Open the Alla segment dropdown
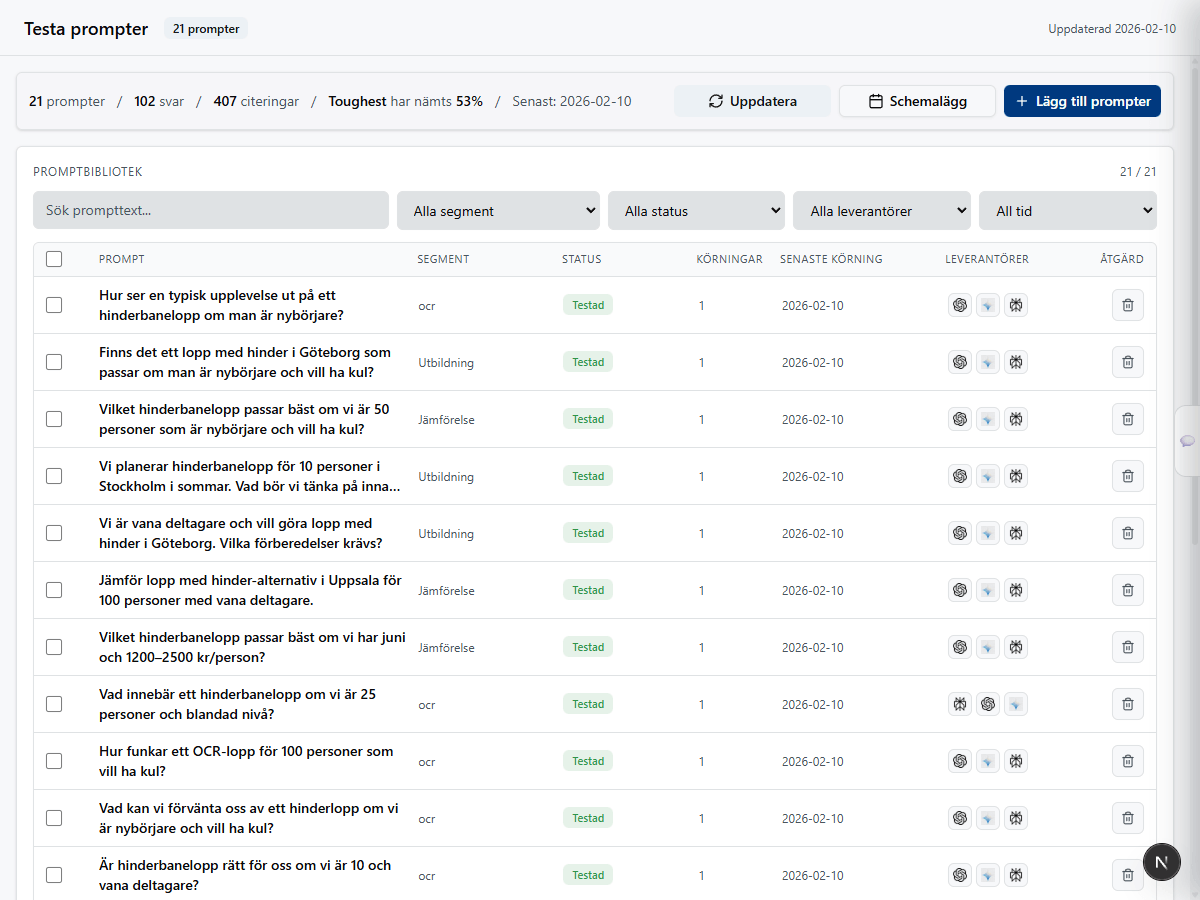The width and height of the screenshot is (1200, 900). click(x=498, y=210)
